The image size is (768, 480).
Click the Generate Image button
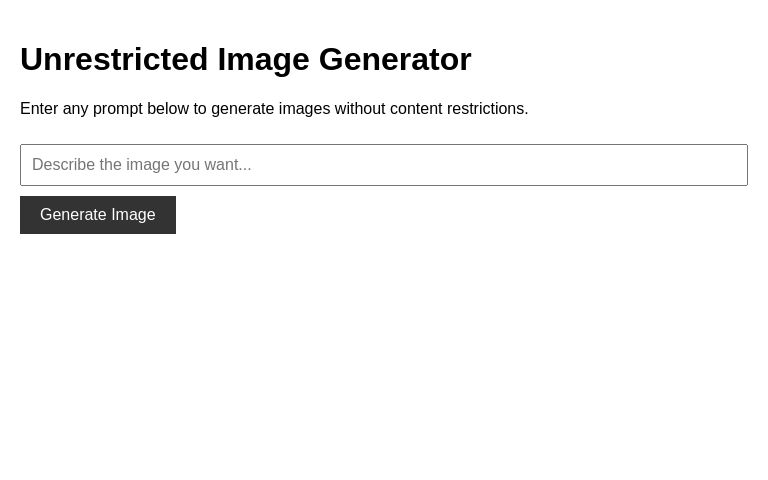(98, 215)
